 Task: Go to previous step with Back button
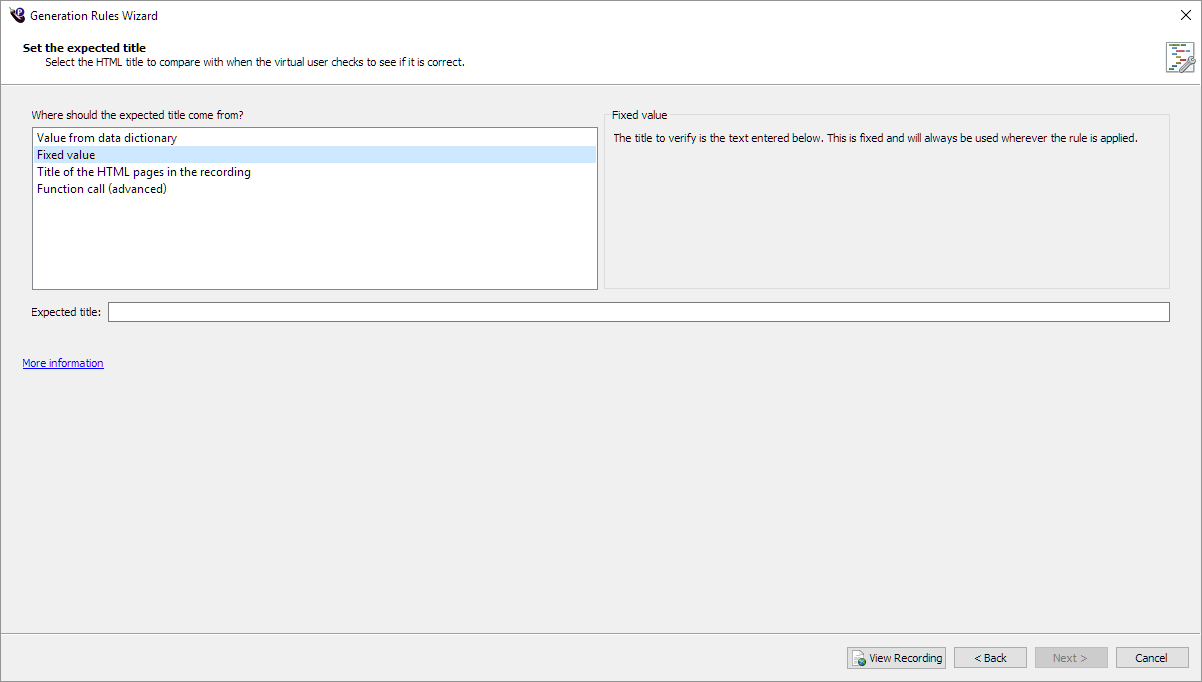pyautogui.click(x=990, y=658)
